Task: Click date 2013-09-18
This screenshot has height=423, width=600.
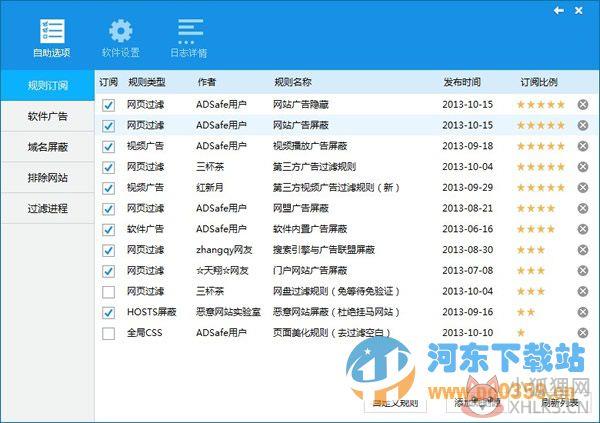Action: 468,146
